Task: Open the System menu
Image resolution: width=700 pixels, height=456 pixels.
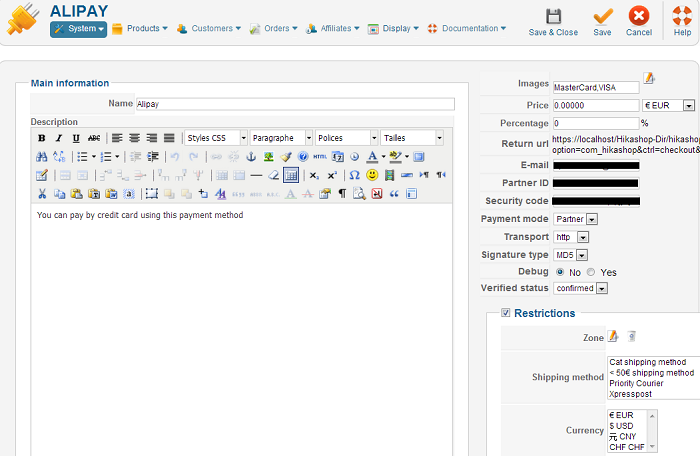Action: tap(79, 29)
